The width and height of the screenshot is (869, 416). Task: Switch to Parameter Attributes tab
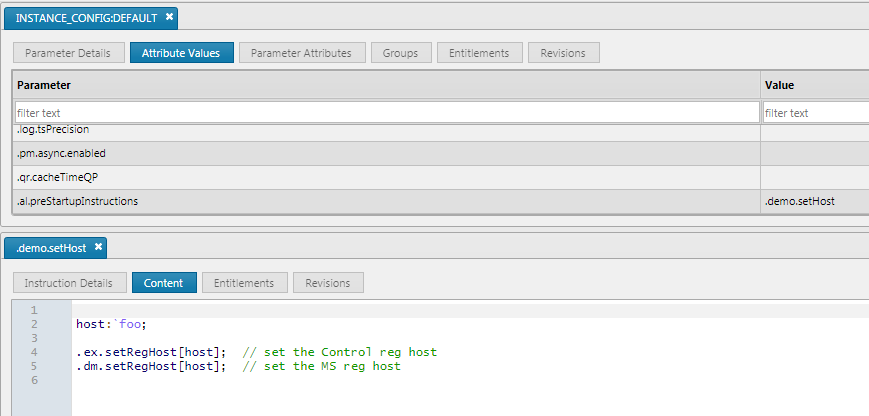[x=302, y=53]
